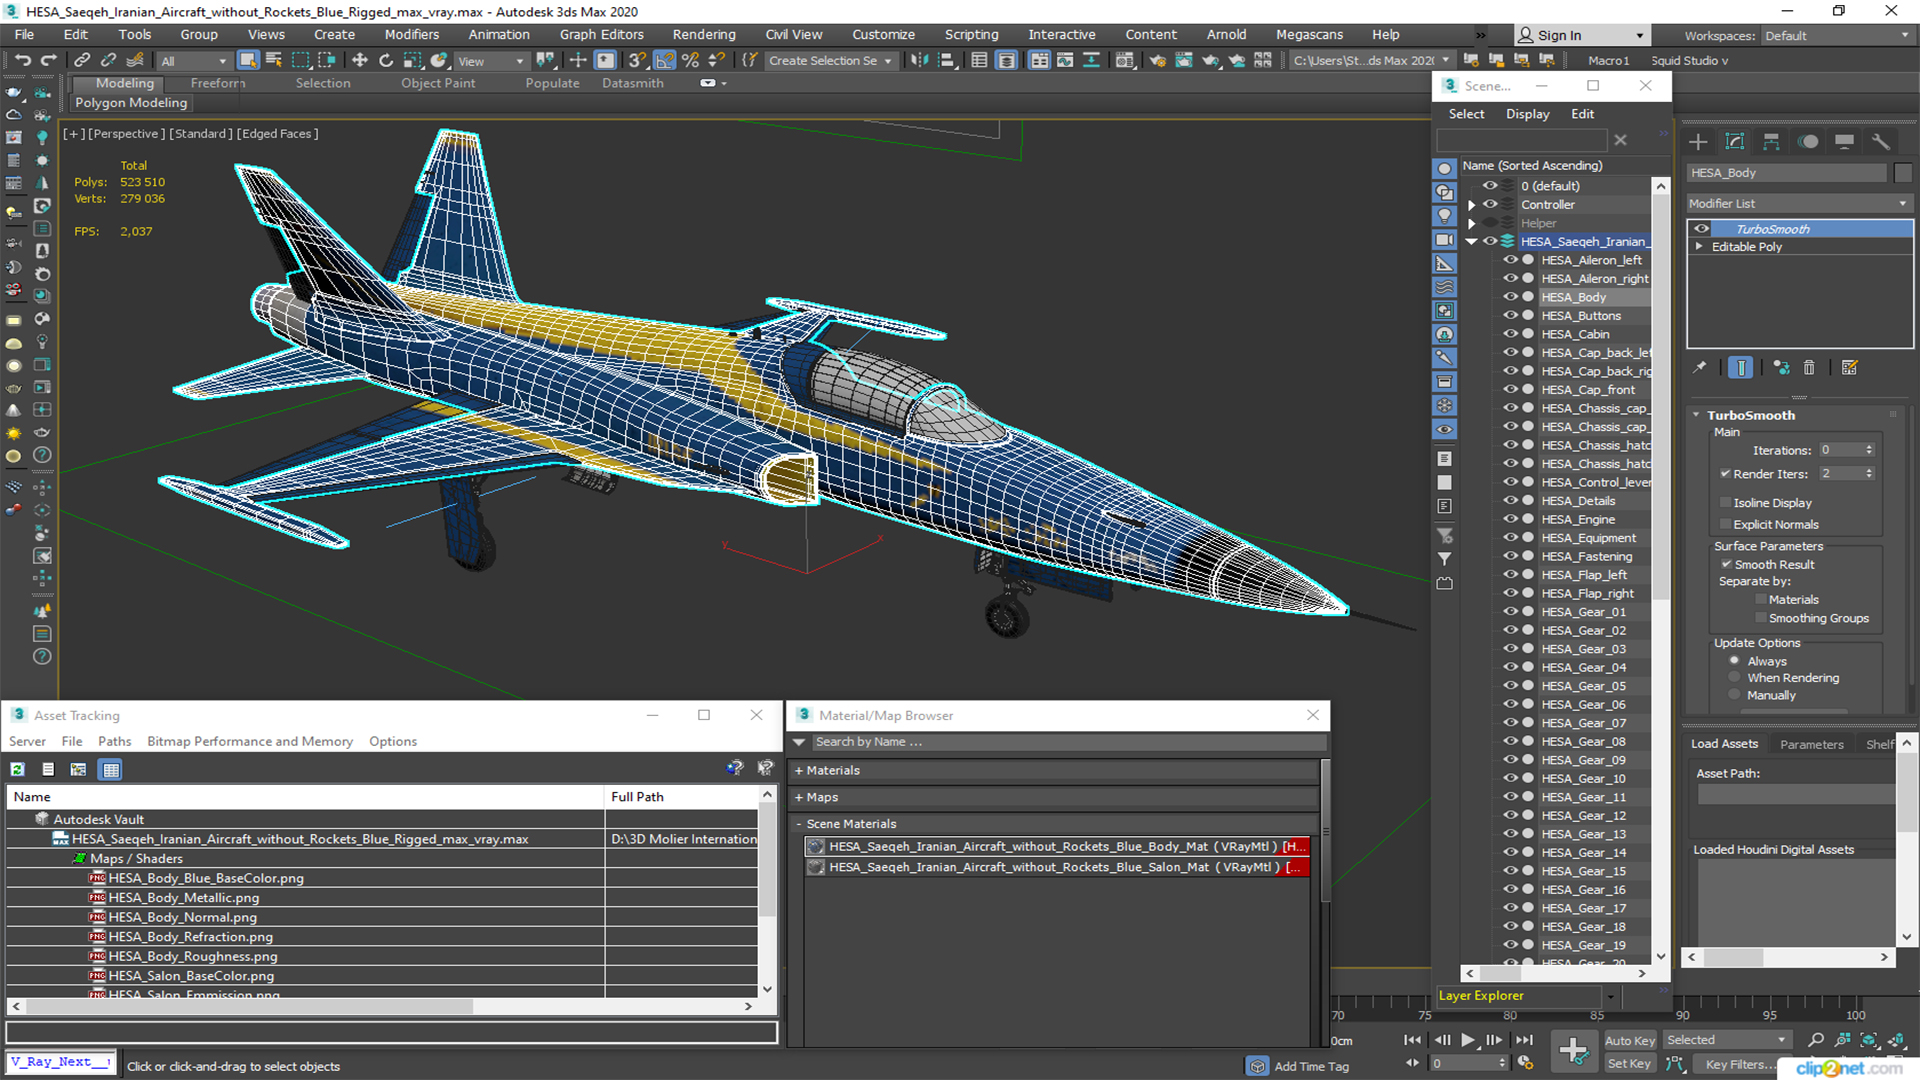The height and width of the screenshot is (1080, 1920).
Task: Enable the Explicit Normals checkbox
Action: tap(1725, 525)
